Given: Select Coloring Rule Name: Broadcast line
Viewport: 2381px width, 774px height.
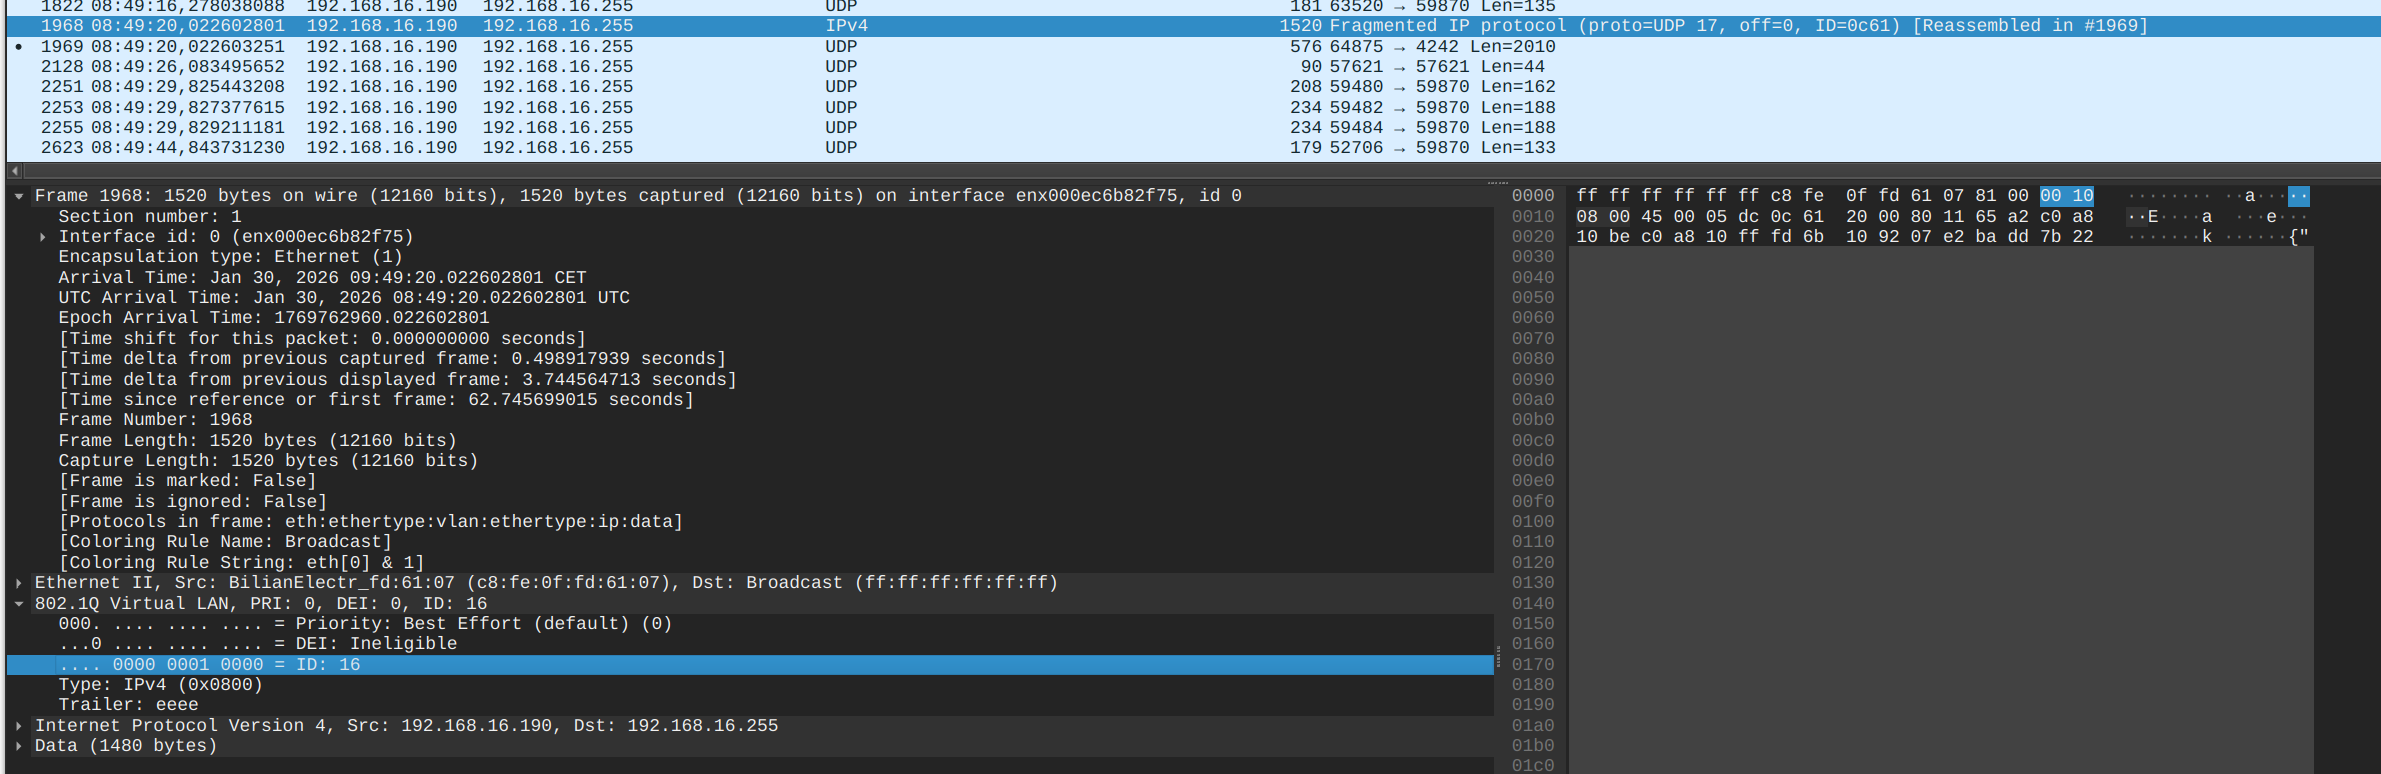Looking at the screenshot, I should pos(225,542).
